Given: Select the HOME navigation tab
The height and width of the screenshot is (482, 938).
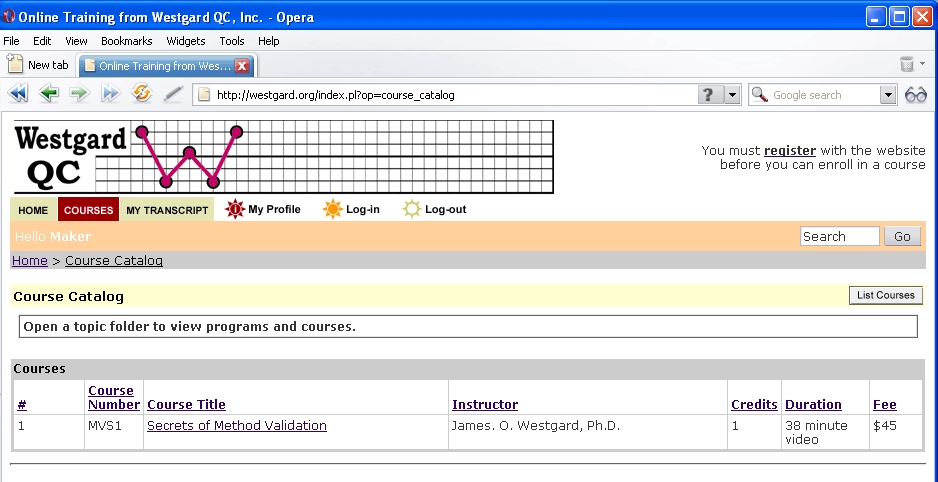Looking at the screenshot, I should (x=33, y=210).
